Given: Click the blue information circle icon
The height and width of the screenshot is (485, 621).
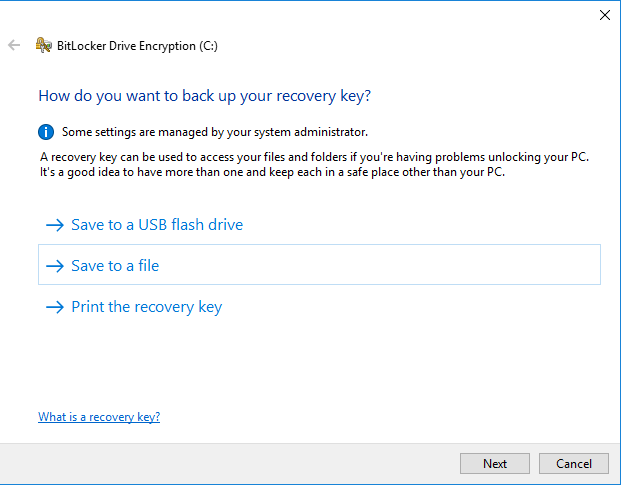Looking at the screenshot, I should (x=46, y=132).
